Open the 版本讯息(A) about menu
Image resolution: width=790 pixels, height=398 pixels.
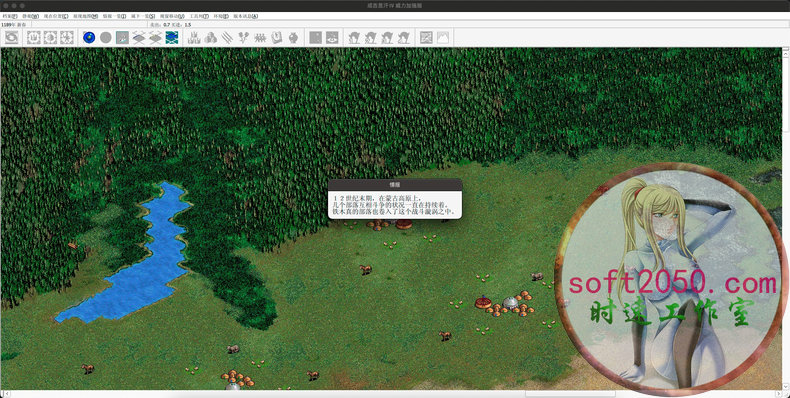pyautogui.click(x=246, y=16)
